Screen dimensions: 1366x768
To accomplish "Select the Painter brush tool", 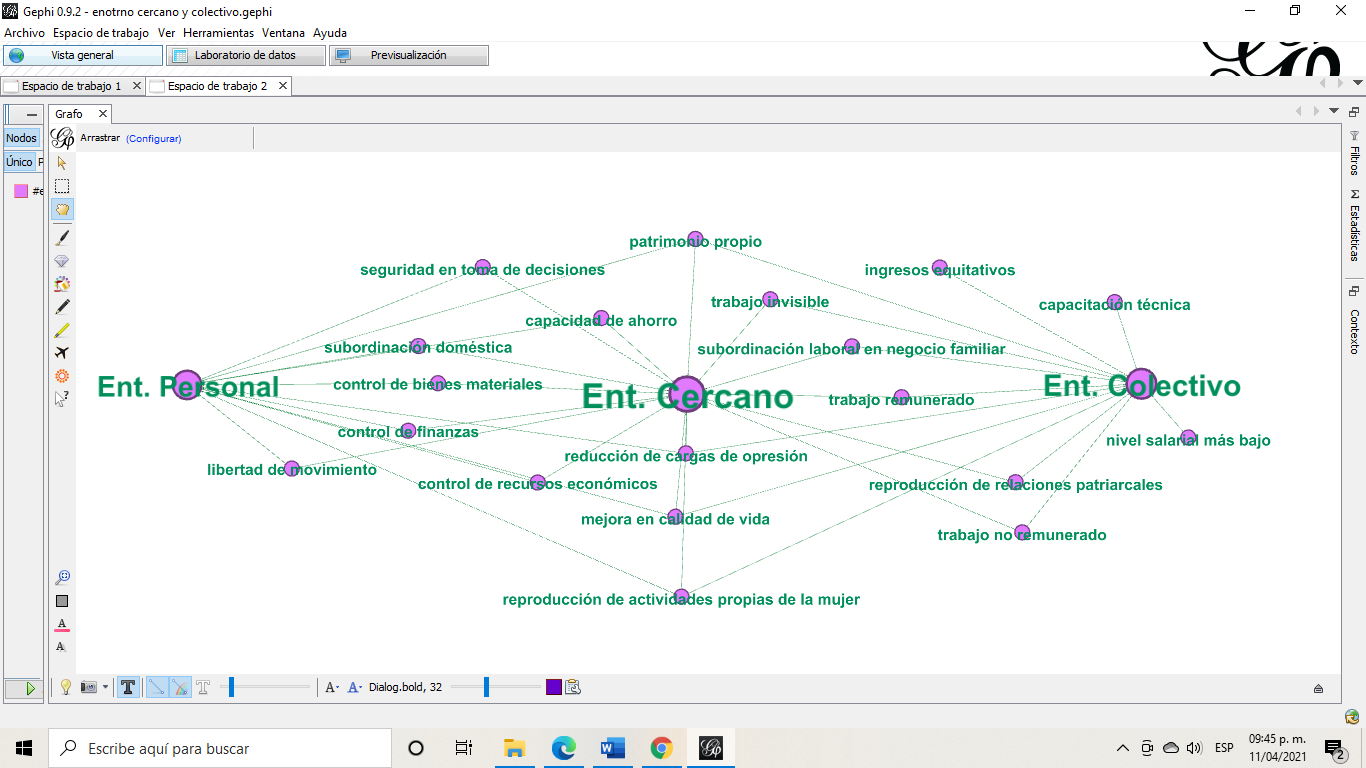I will point(62,238).
